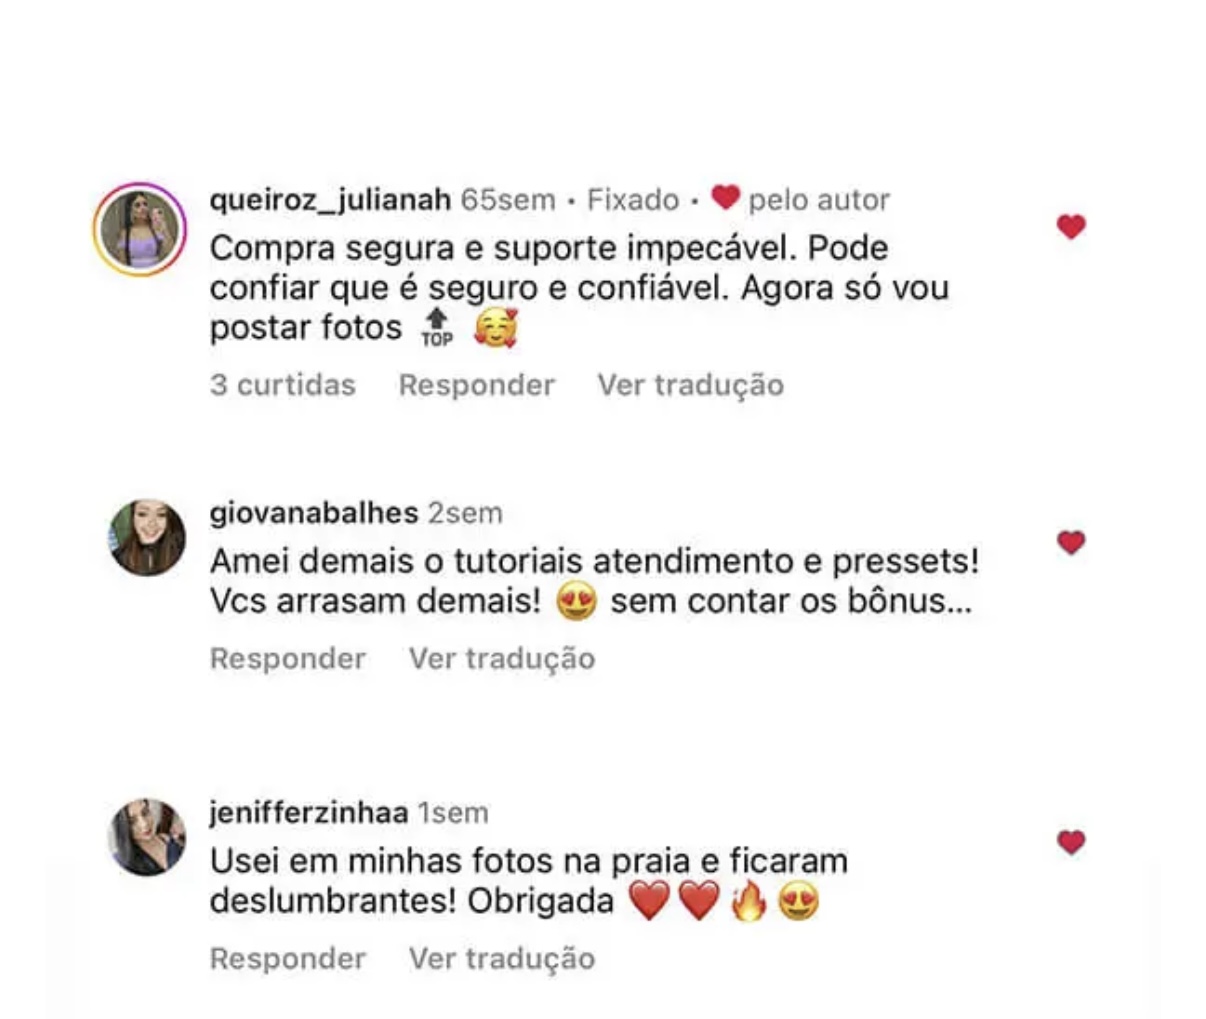
Task: Click the TOP arrow emoji in first comment
Action: coord(436,328)
